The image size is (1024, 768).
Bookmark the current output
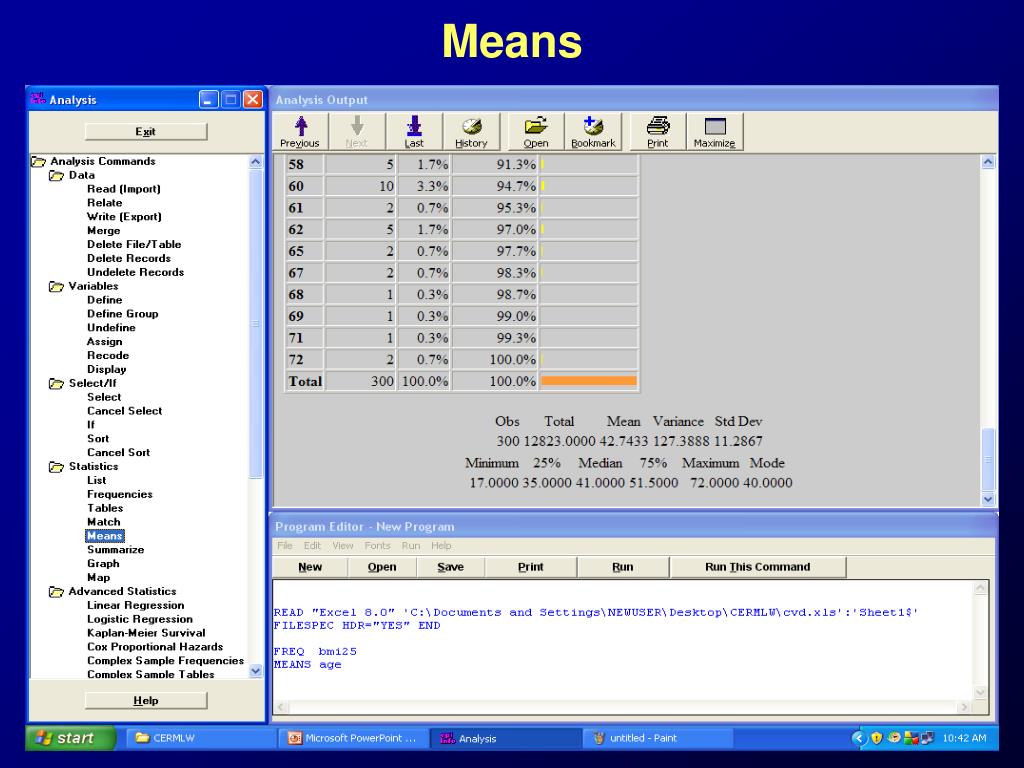(x=593, y=132)
